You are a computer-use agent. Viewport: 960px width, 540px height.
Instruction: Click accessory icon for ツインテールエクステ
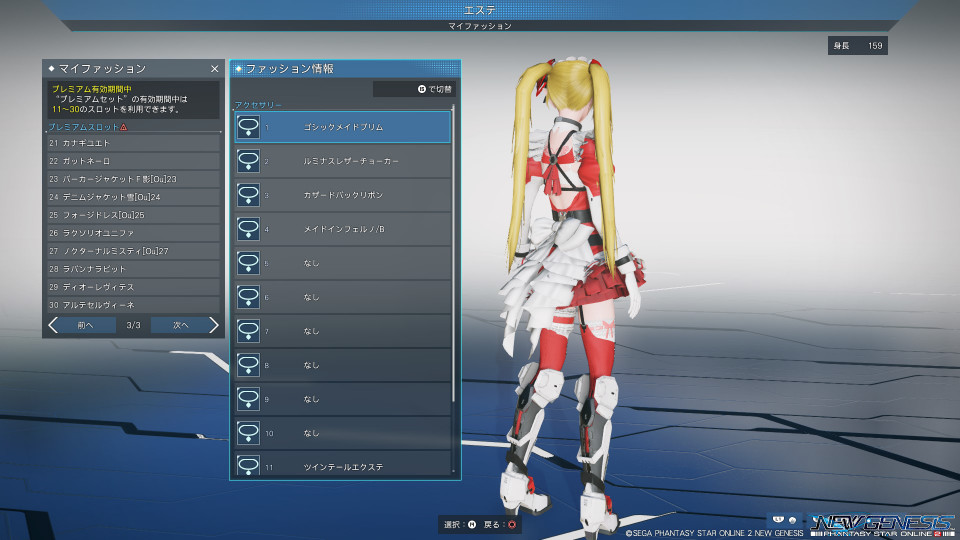pyautogui.click(x=248, y=465)
